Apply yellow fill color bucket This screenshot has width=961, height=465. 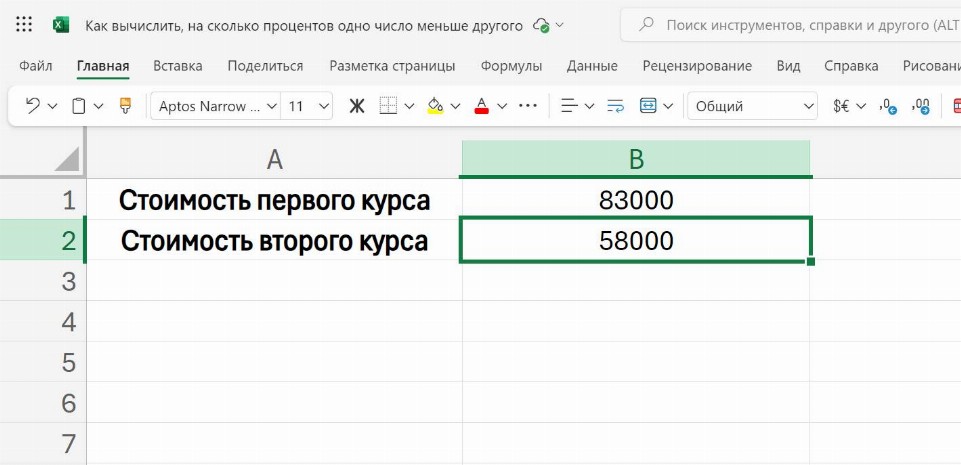pyautogui.click(x=435, y=105)
